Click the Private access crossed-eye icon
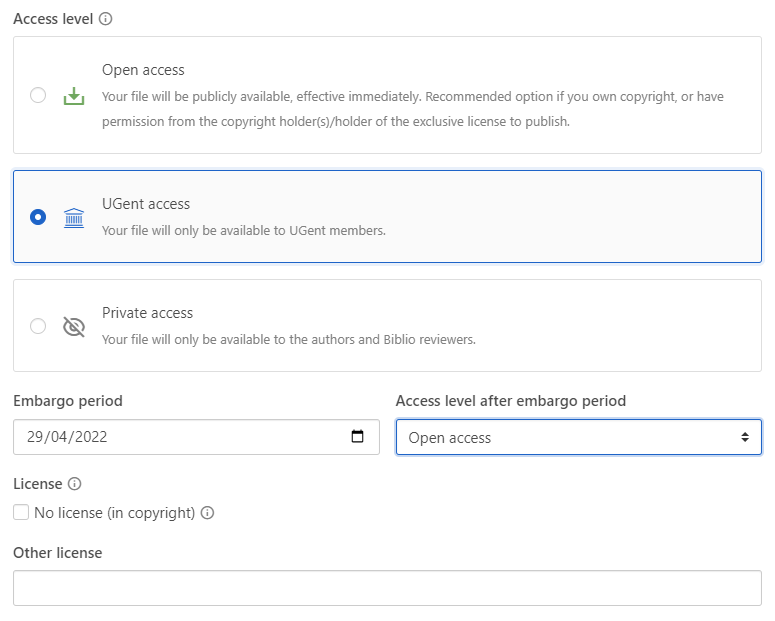Viewport: 775px width, 621px height. (74, 326)
